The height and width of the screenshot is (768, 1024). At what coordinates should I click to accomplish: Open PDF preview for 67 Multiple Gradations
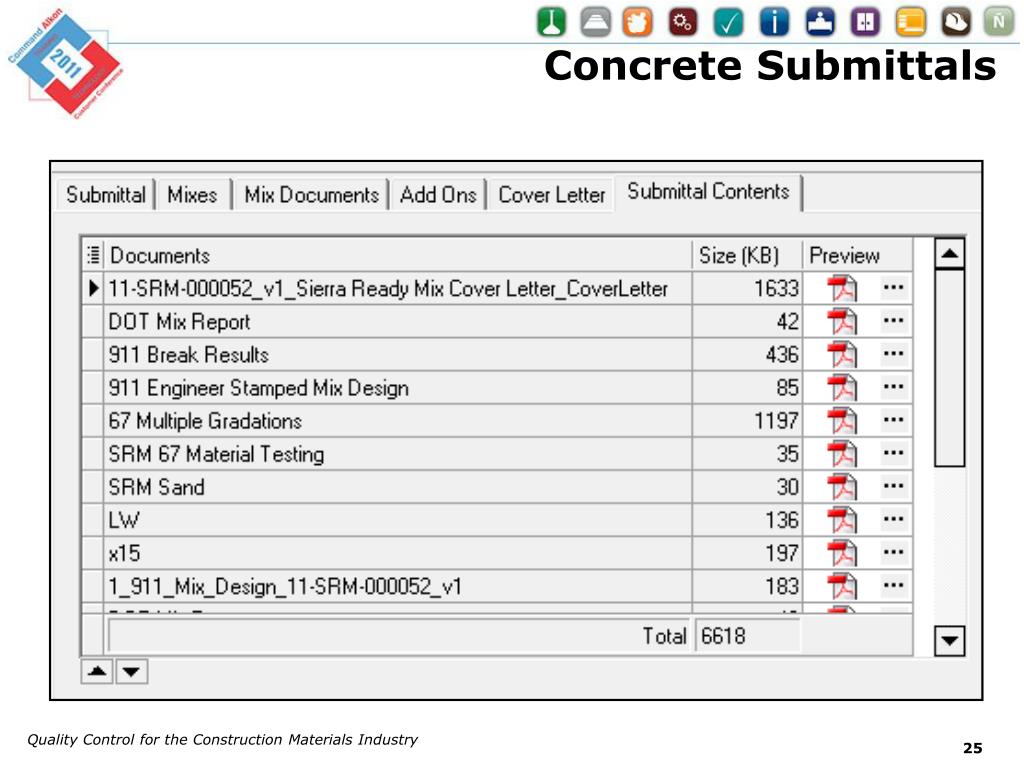(x=842, y=421)
